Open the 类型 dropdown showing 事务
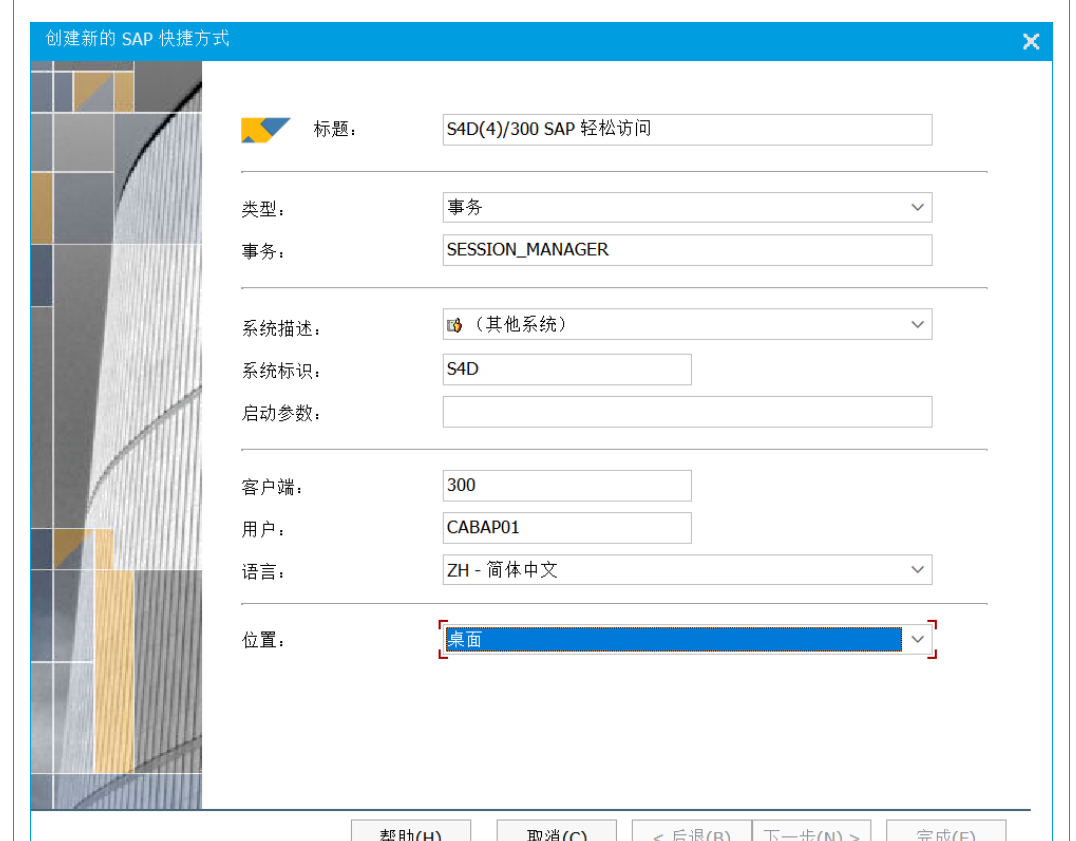This screenshot has height=841, width=1076. click(x=687, y=207)
